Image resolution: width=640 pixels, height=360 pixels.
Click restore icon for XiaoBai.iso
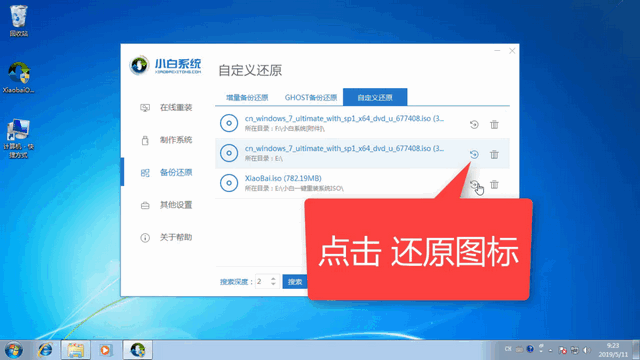click(474, 184)
